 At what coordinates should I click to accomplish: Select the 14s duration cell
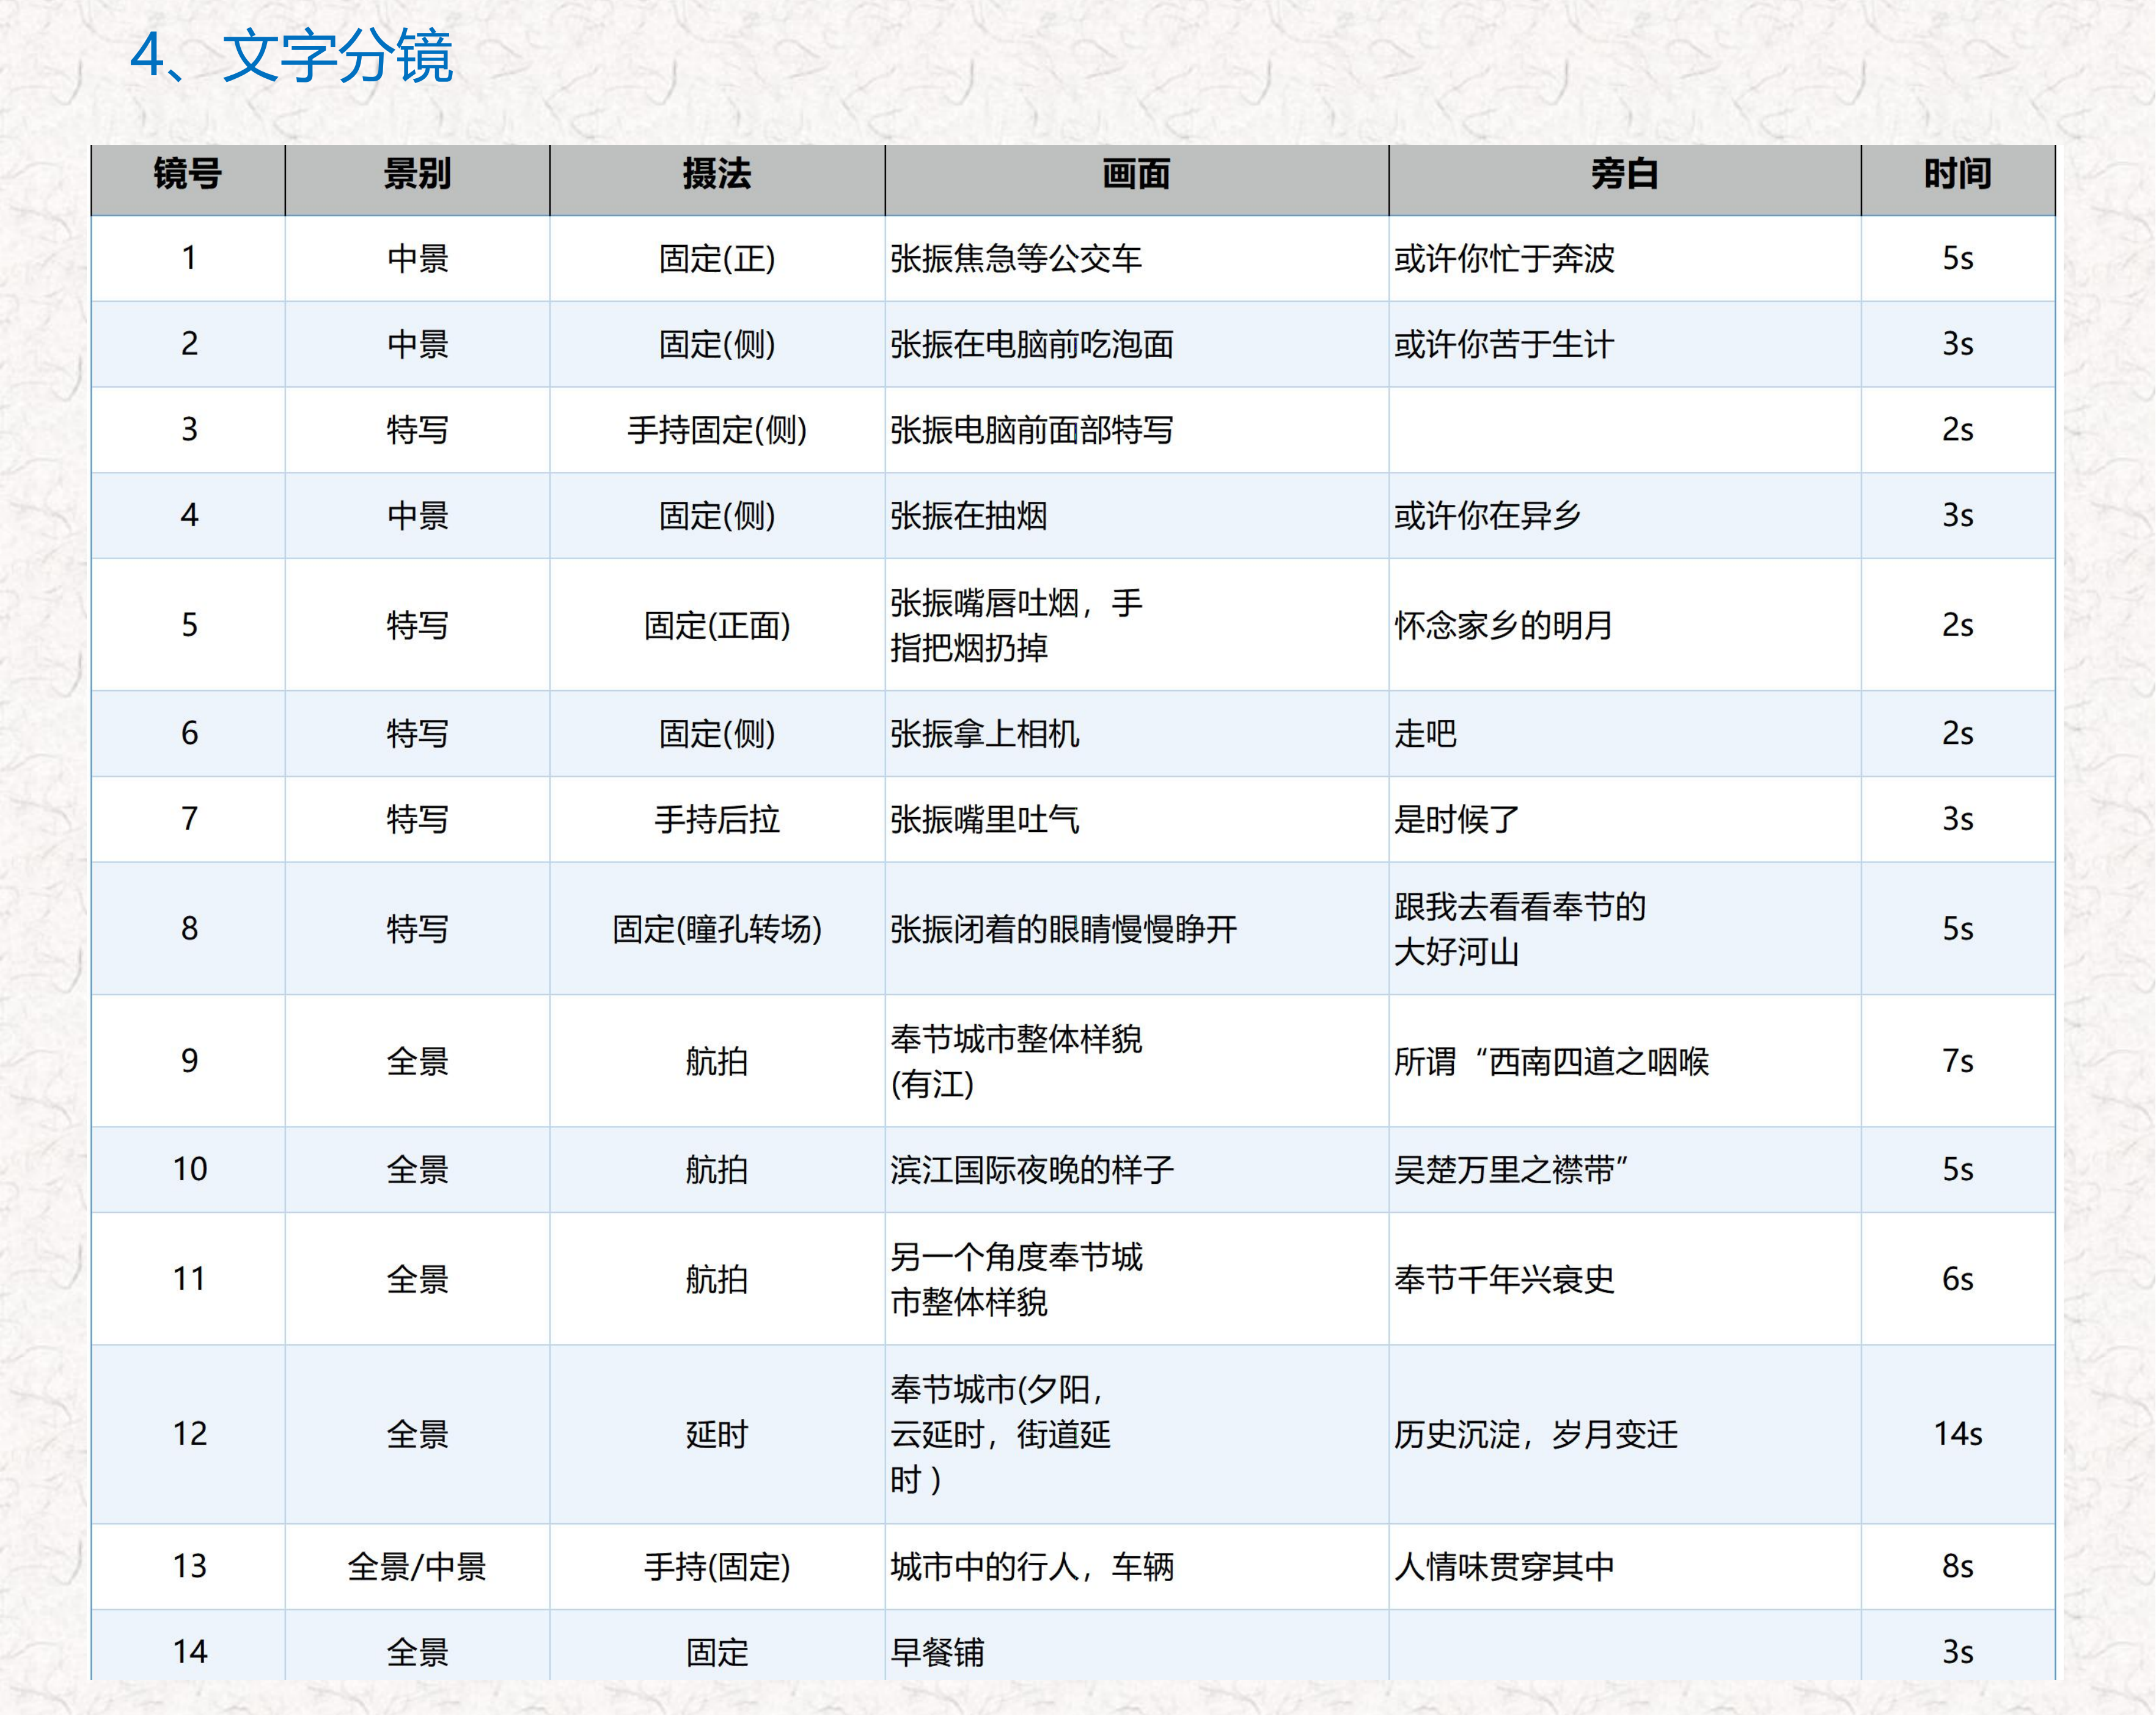pyautogui.click(x=1957, y=1434)
